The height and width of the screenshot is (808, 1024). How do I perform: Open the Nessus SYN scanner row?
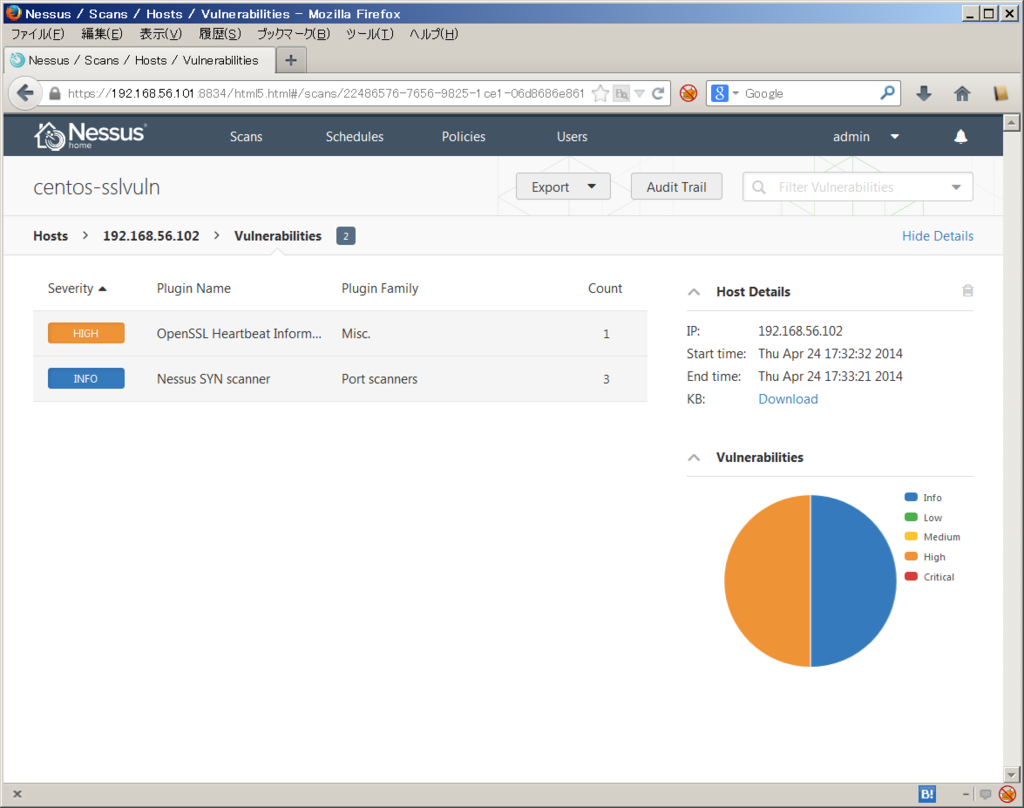pos(340,379)
